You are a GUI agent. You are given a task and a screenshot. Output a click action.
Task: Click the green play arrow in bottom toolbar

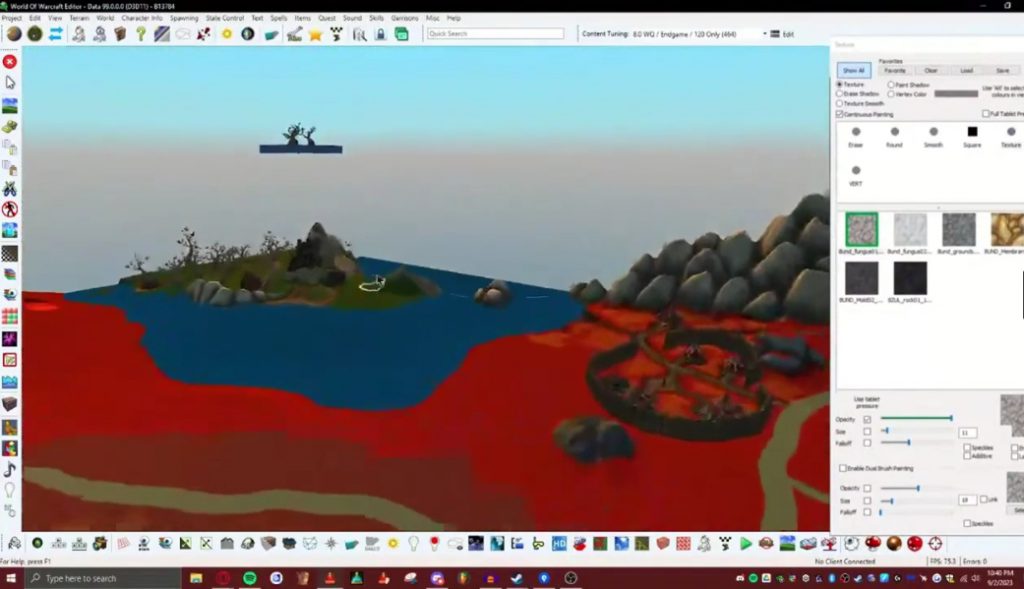[x=745, y=543]
